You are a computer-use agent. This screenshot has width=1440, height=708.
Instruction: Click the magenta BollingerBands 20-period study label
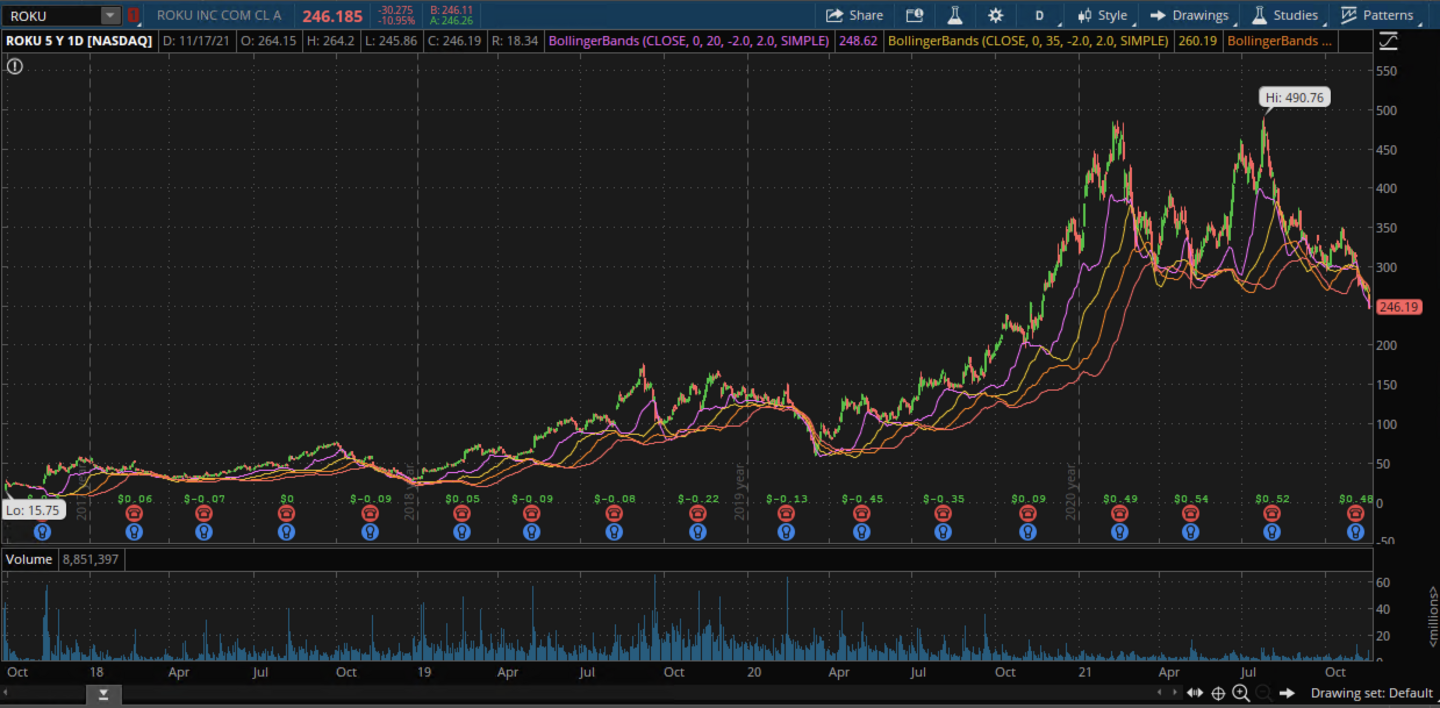pos(688,41)
